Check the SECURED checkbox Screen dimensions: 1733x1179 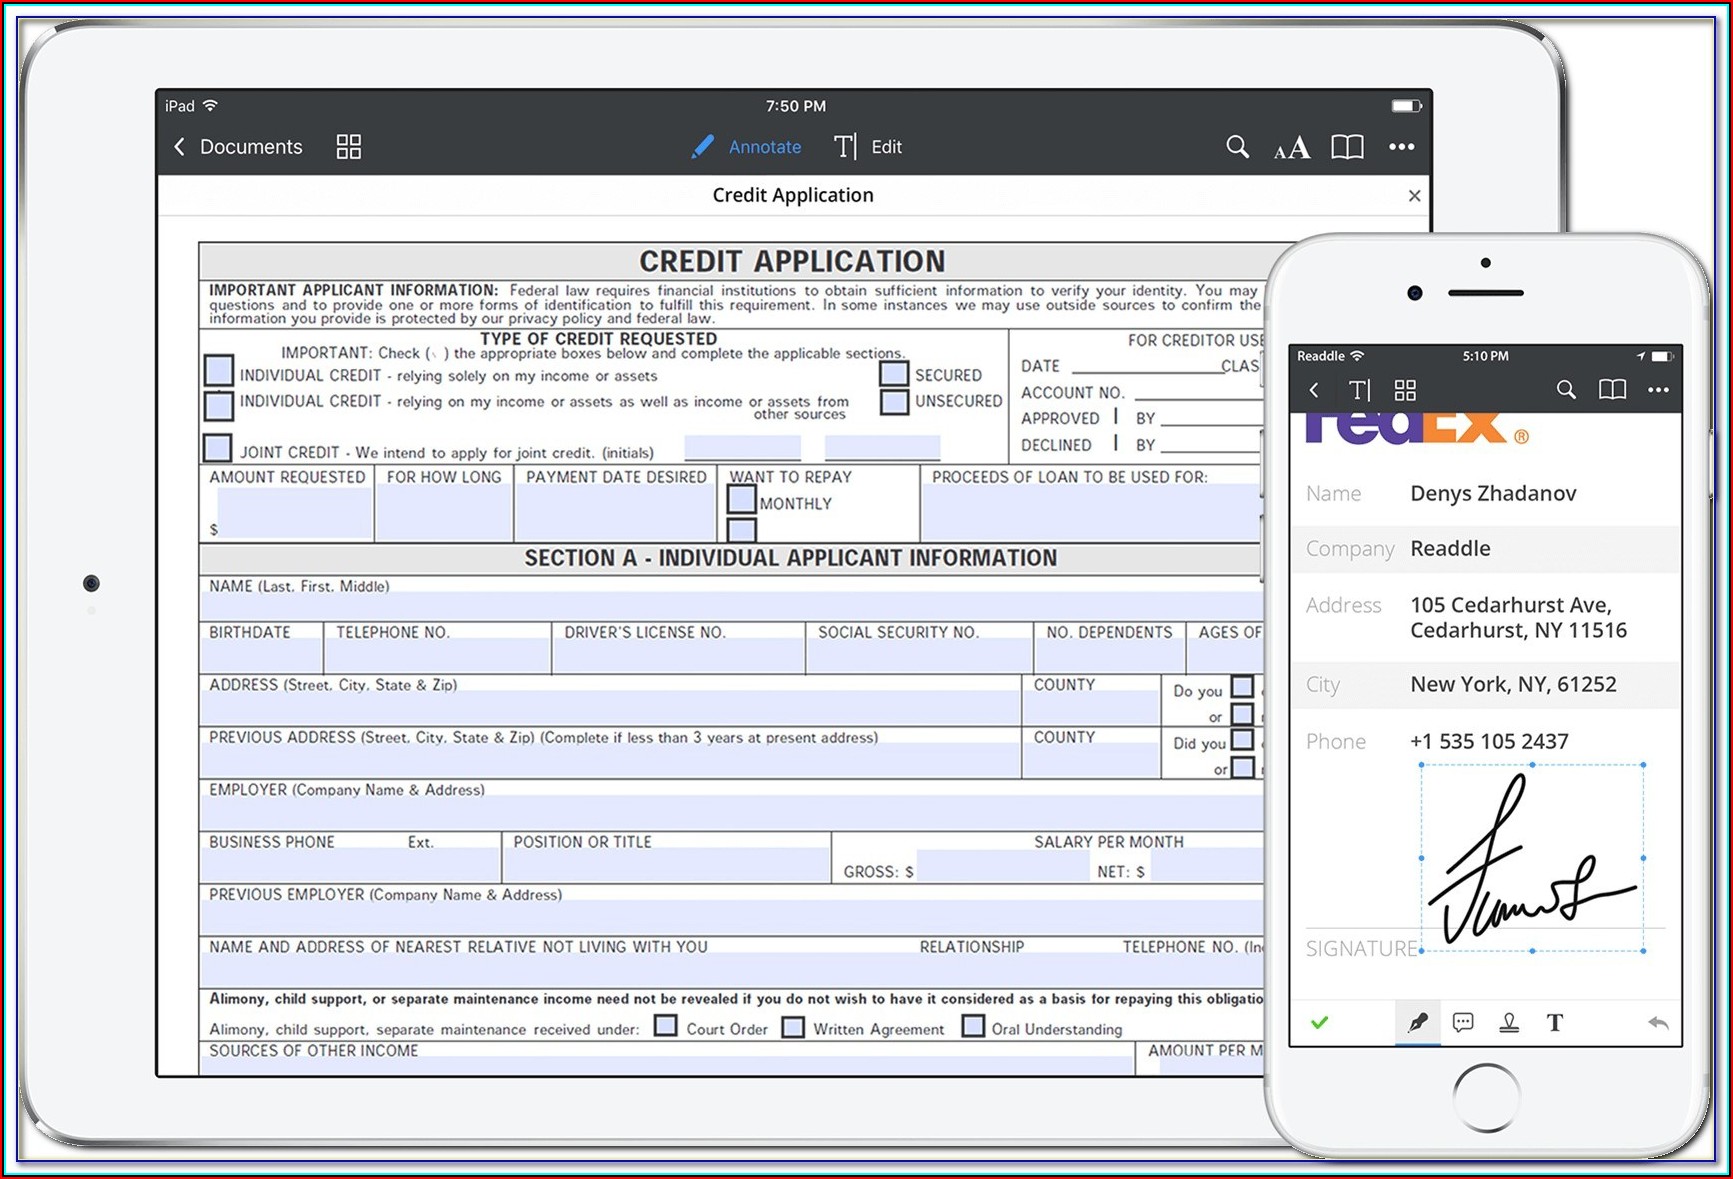click(x=894, y=374)
